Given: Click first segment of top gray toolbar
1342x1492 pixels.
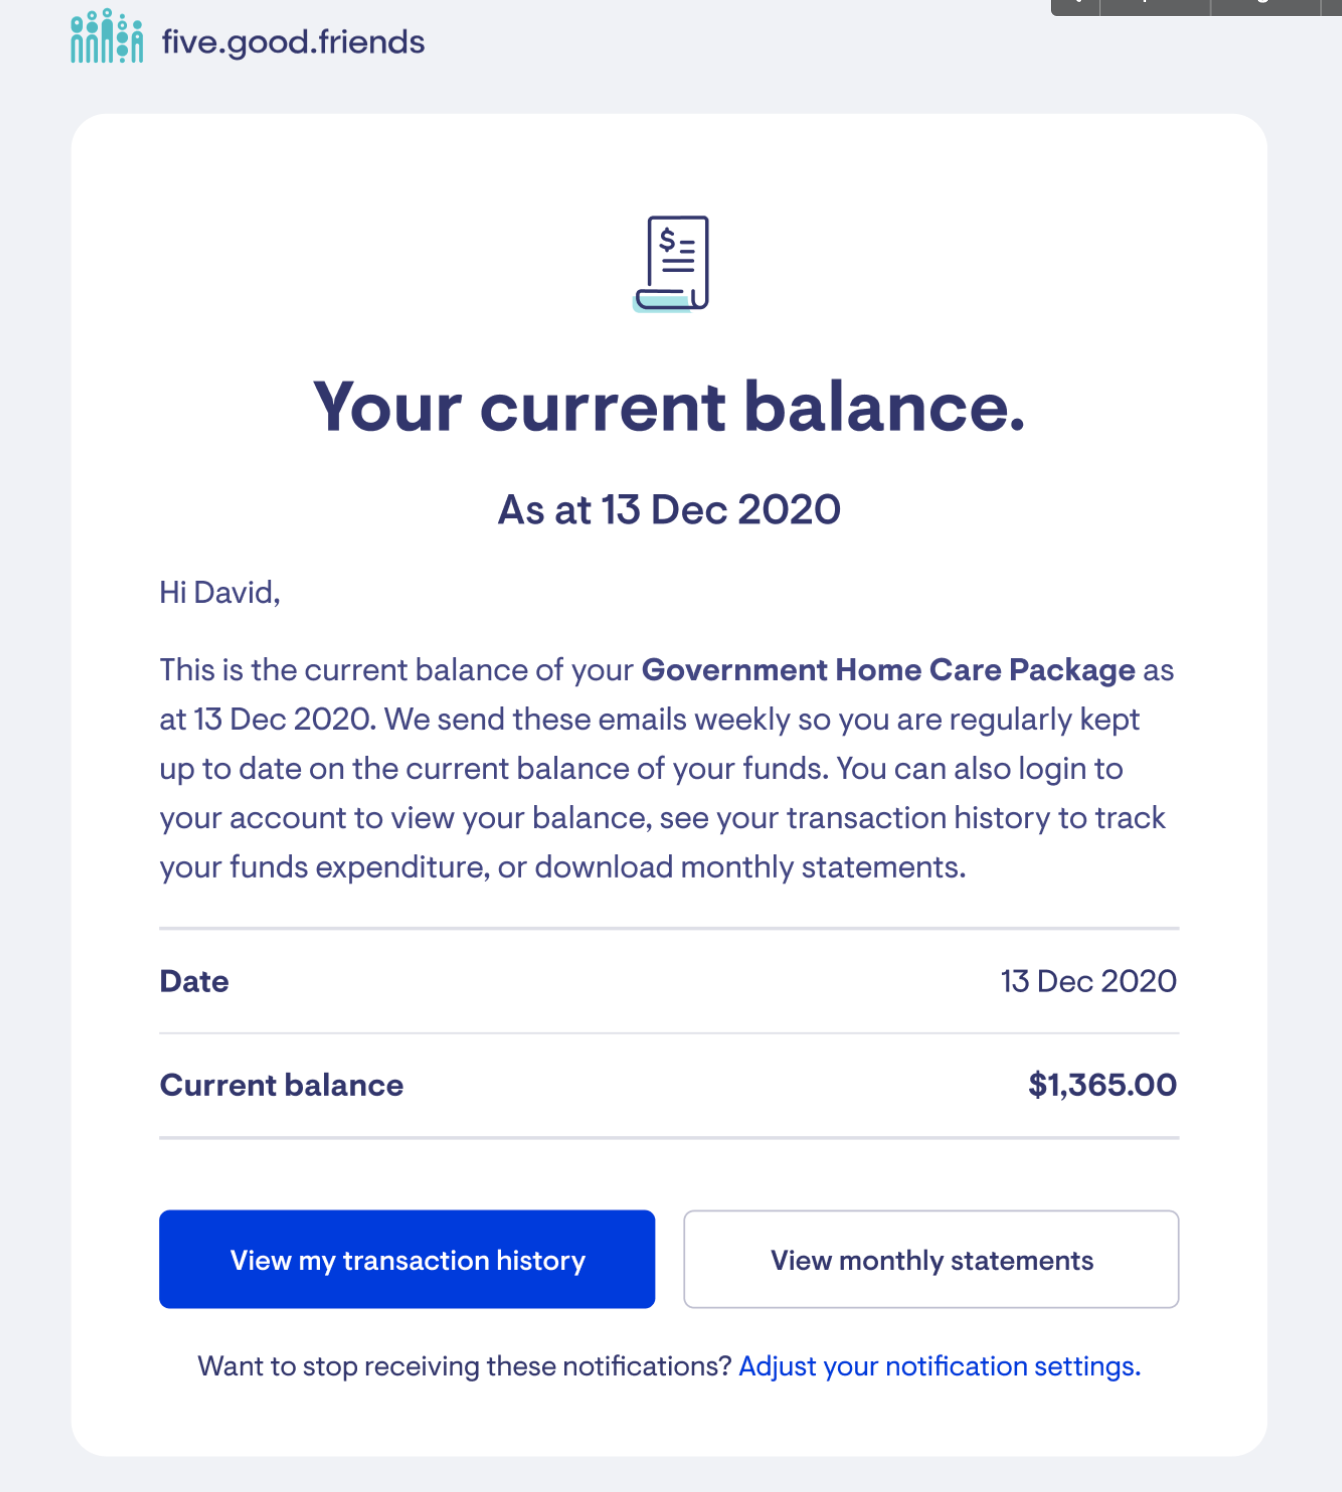Looking at the screenshot, I should pos(1075,7).
